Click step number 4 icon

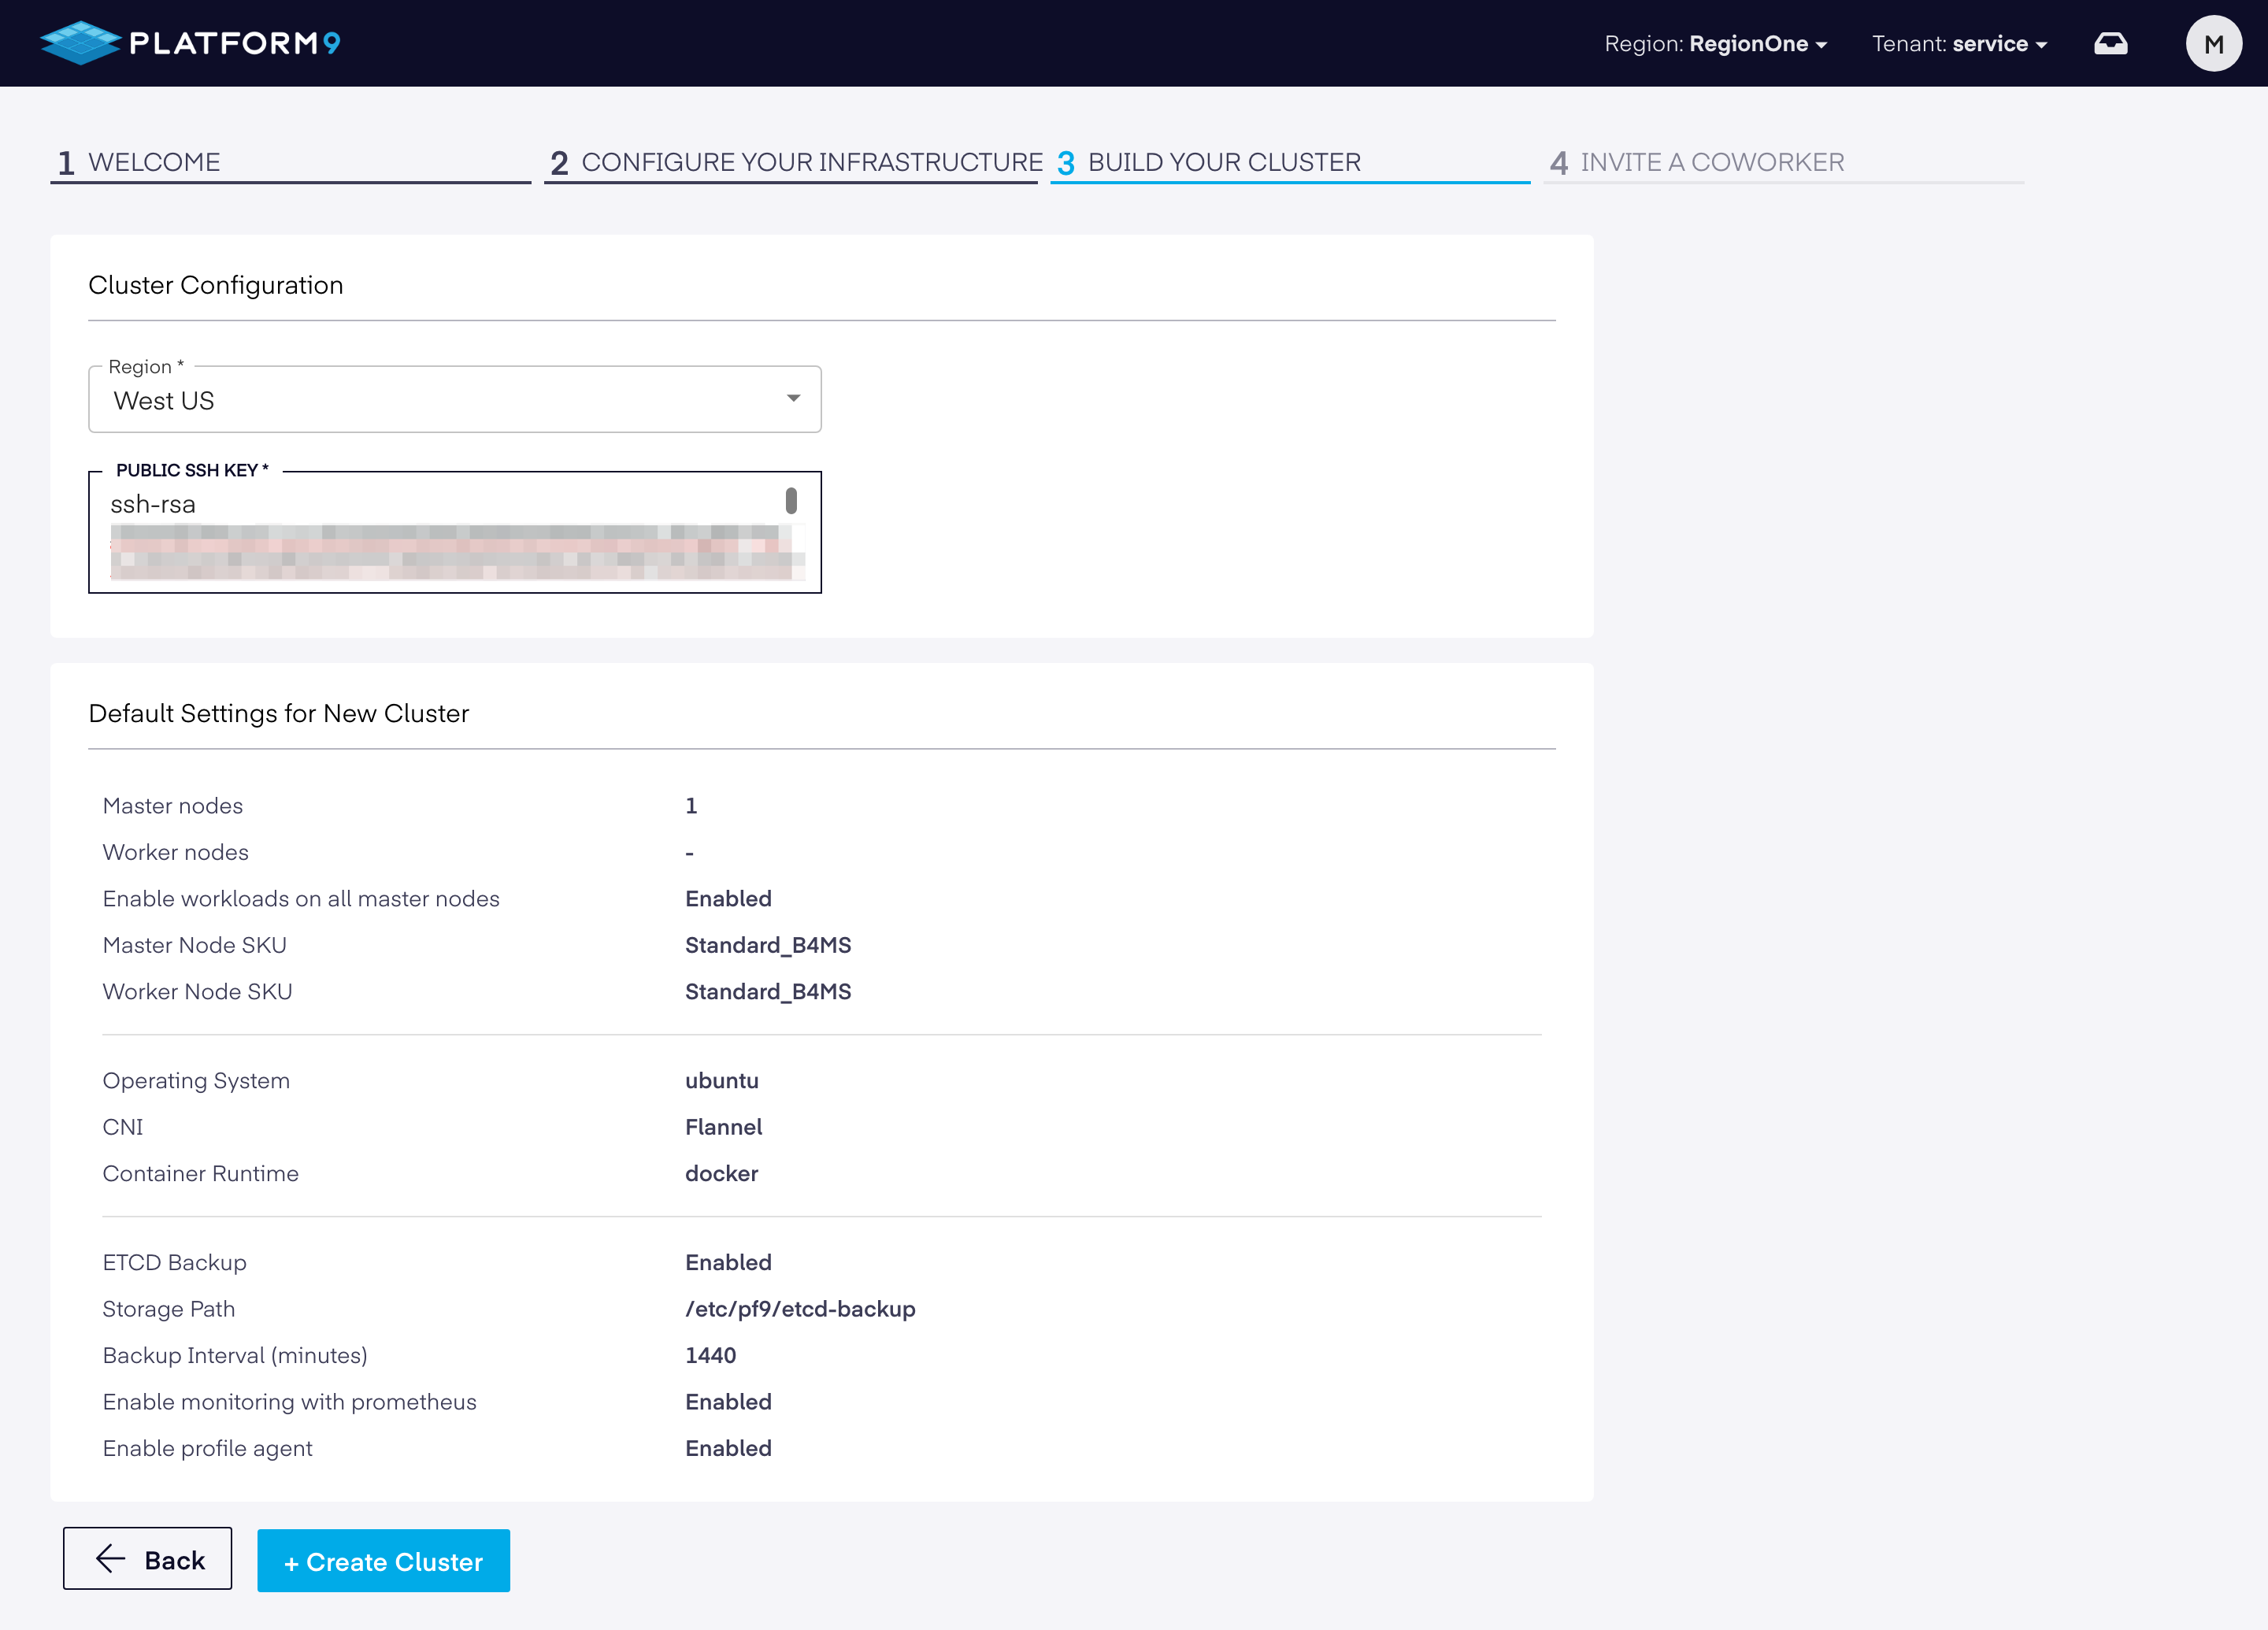[x=1558, y=163]
